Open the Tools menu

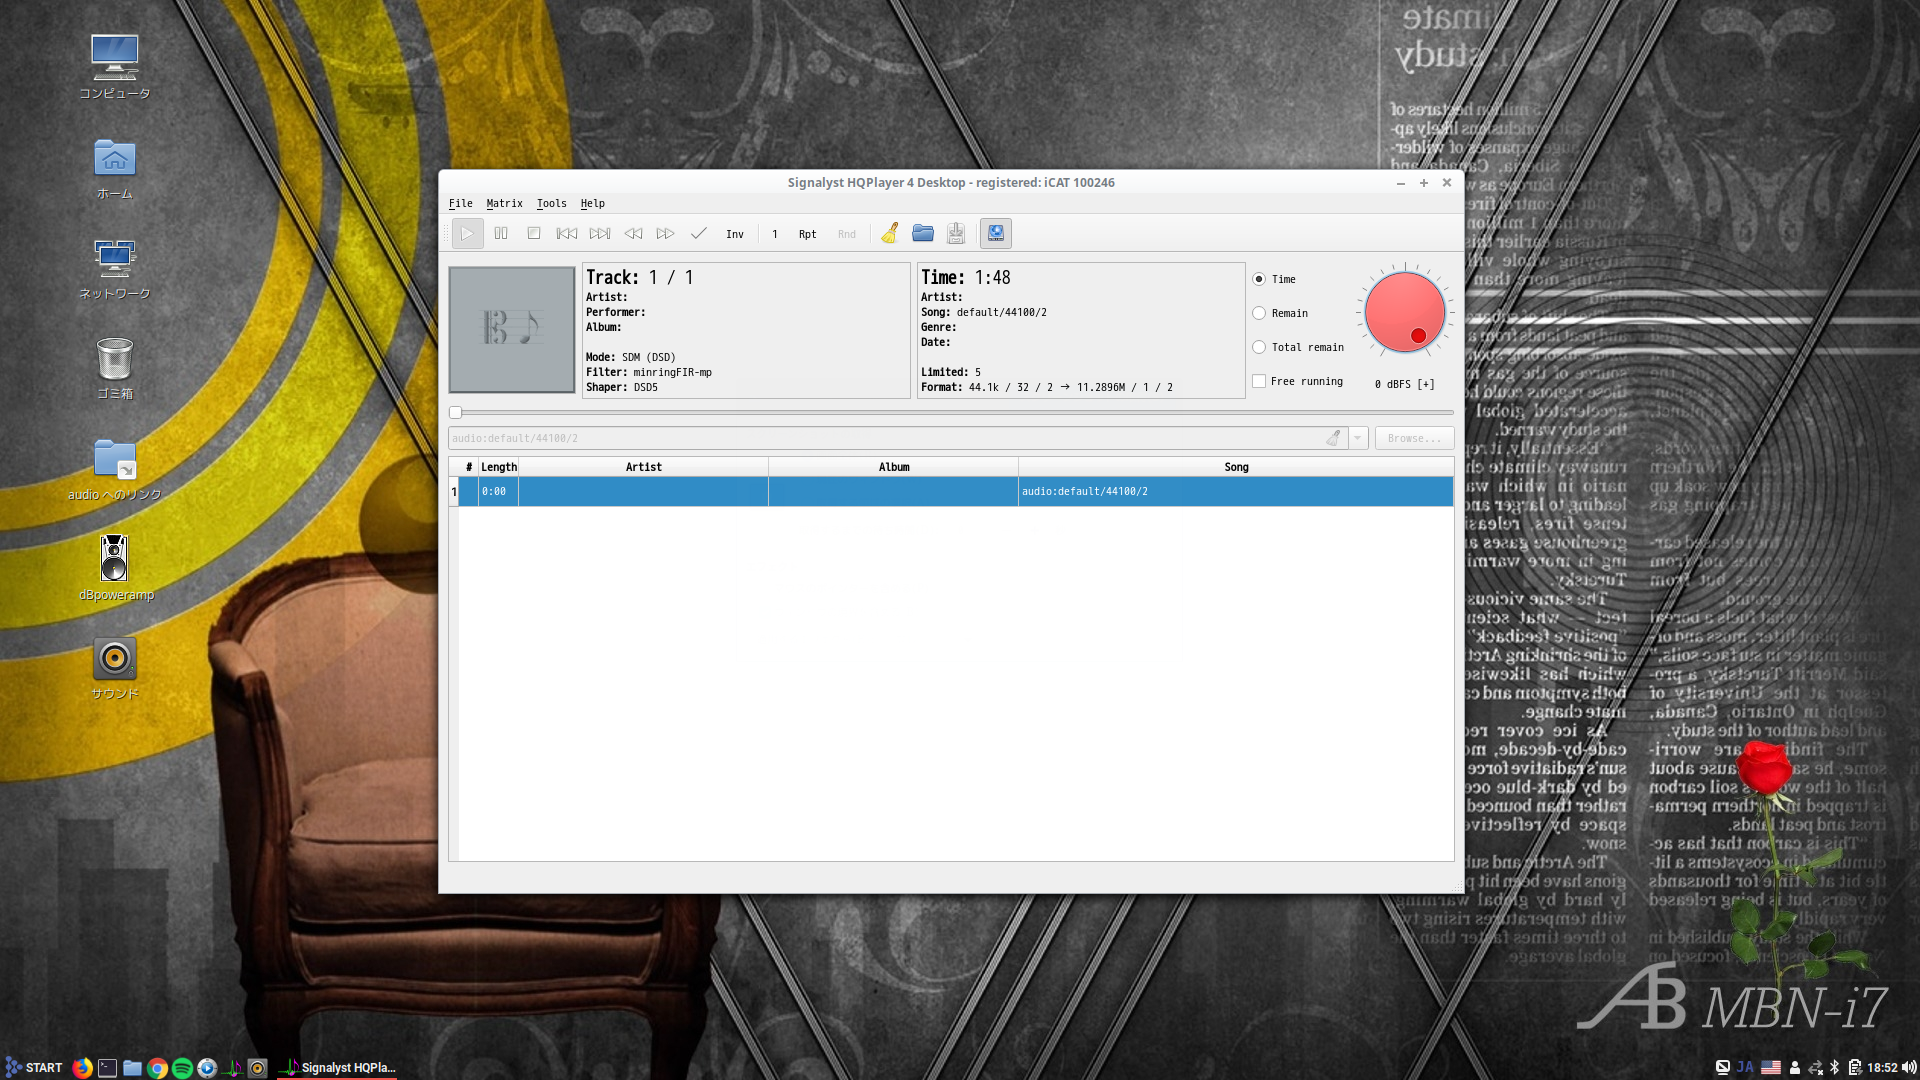pyautogui.click(x=551, y=203)
